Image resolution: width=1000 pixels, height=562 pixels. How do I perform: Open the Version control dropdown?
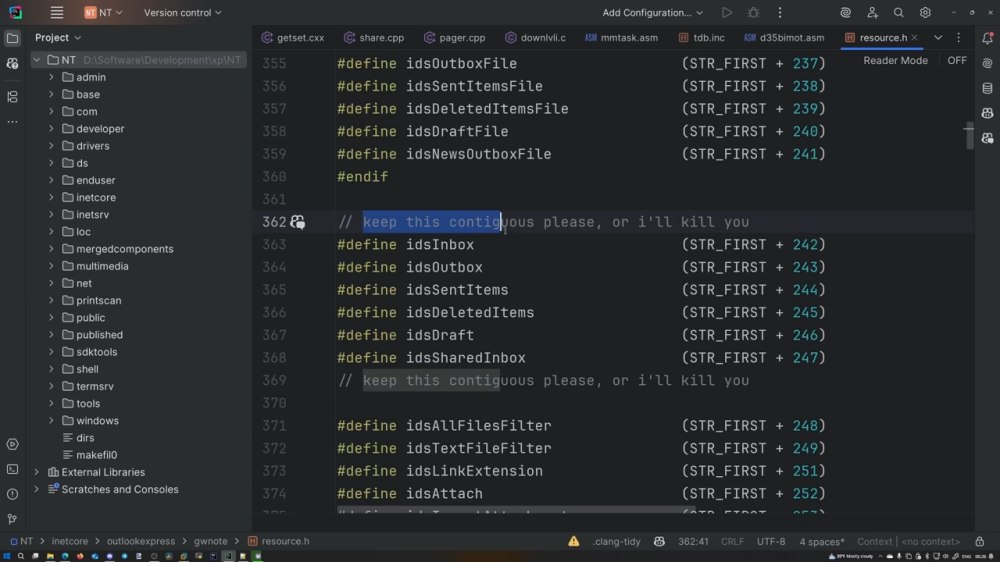click(182, 13)
